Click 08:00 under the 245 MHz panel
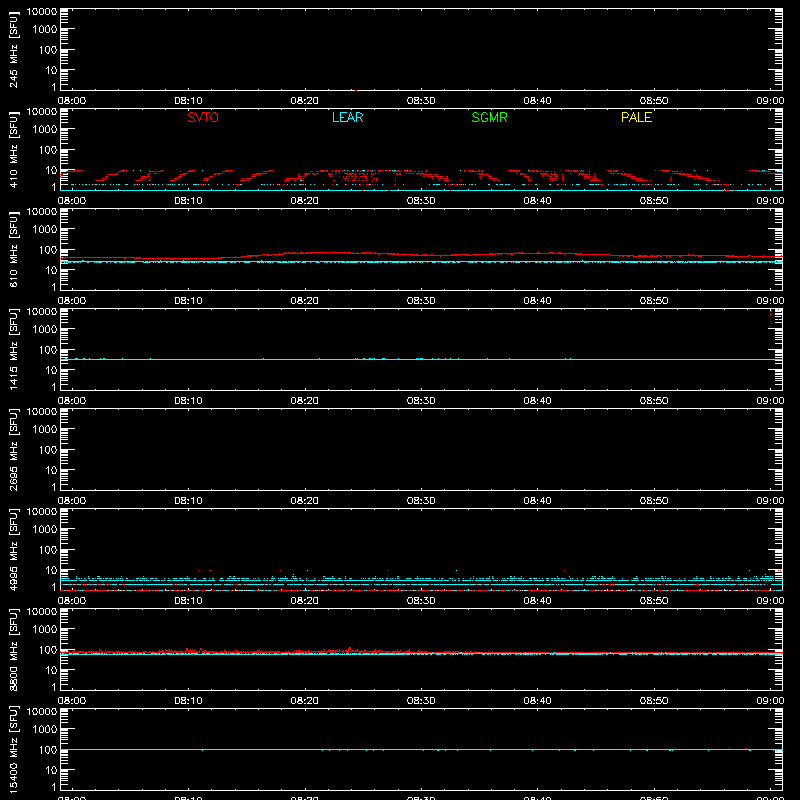This screenshot has width=800, height=800. coord(72,101)
